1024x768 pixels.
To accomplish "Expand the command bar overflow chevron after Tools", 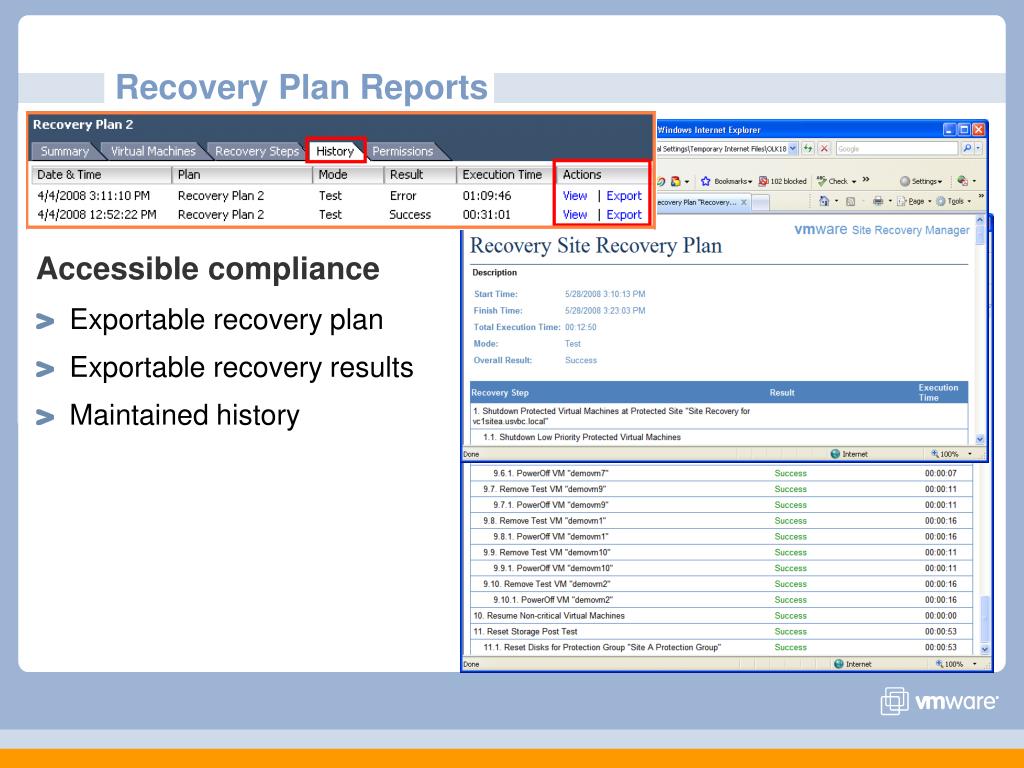I will [981, 196].
